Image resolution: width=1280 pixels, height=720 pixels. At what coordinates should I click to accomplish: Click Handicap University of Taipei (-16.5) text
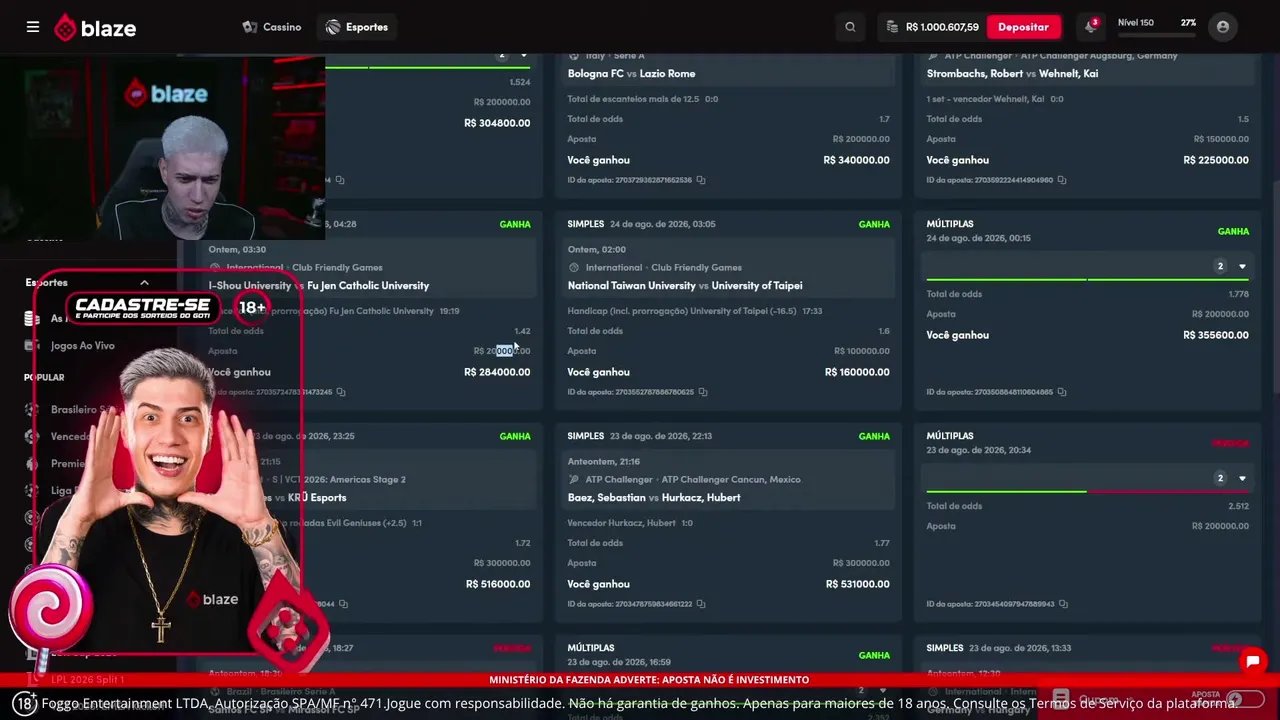(x=682, y=311)
